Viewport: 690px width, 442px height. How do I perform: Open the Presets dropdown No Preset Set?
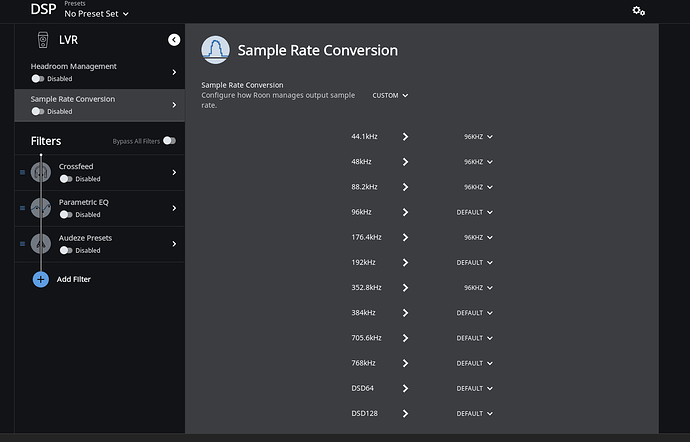(96, 14)
